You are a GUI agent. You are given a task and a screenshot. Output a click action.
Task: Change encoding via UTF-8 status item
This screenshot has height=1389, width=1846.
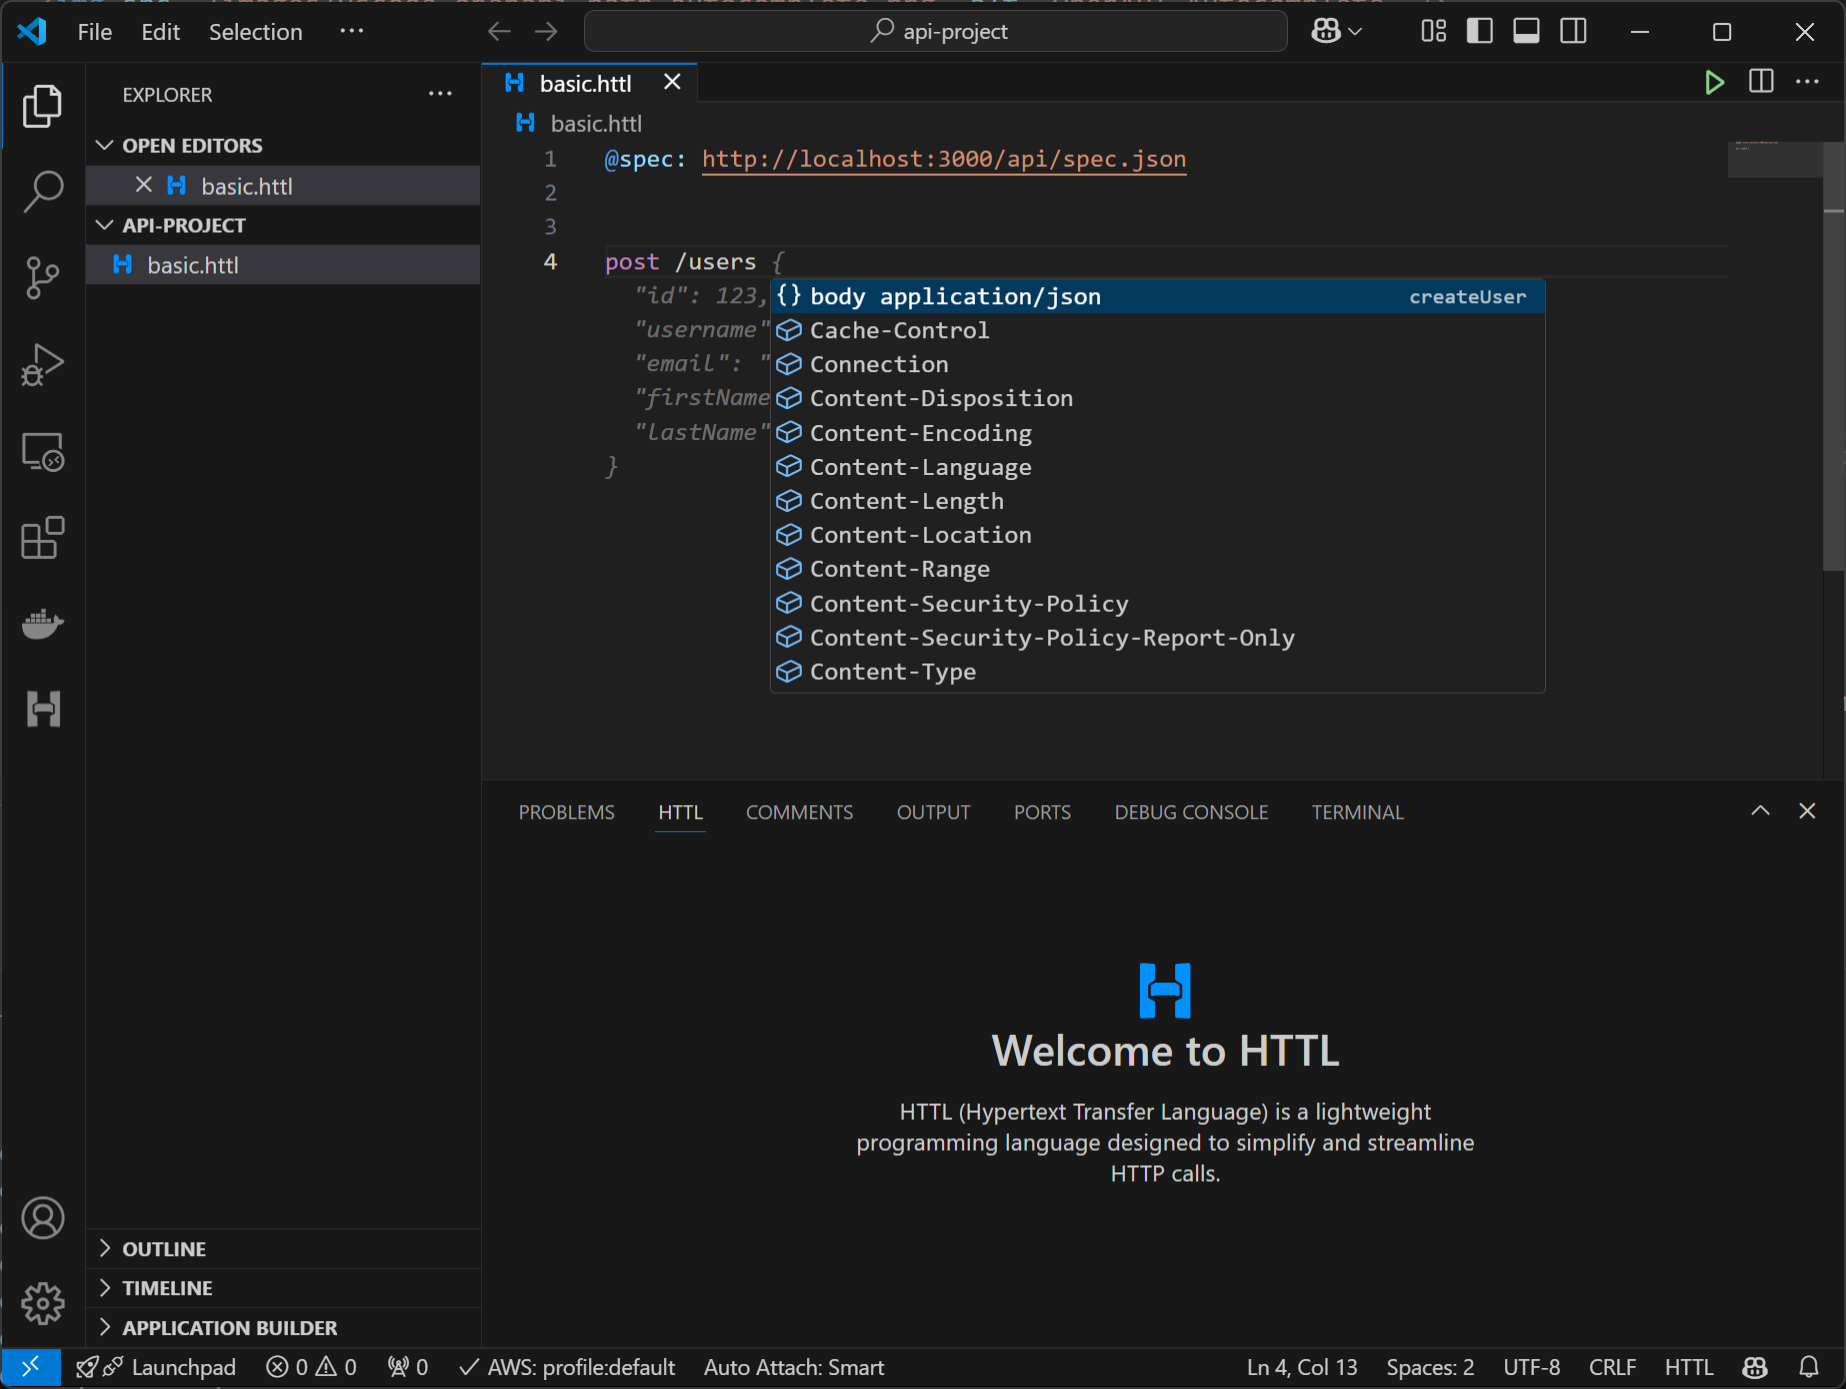tap(1531, 1367)
